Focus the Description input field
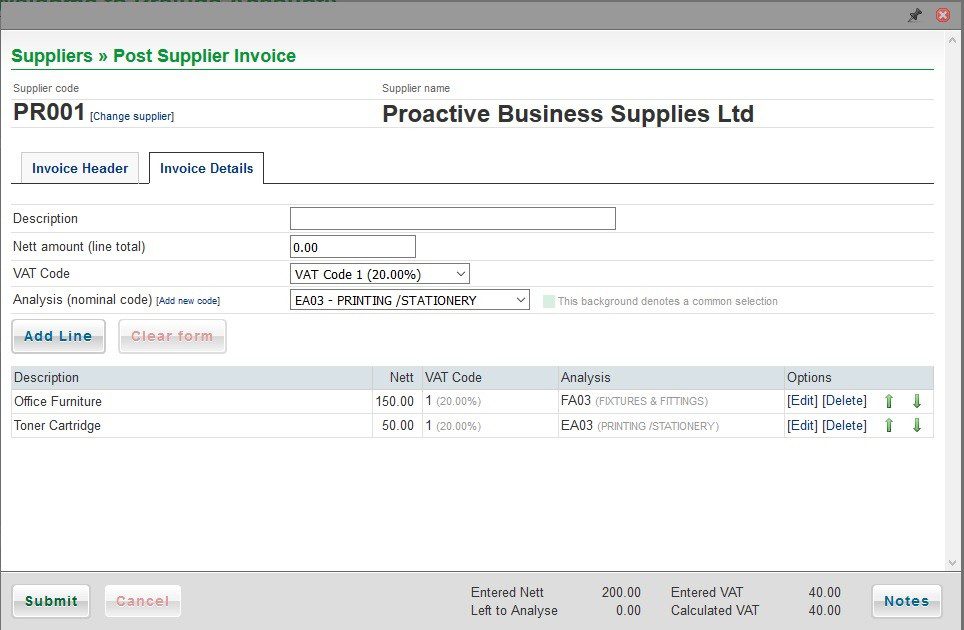The image size is (964, 630). [452, 219]
